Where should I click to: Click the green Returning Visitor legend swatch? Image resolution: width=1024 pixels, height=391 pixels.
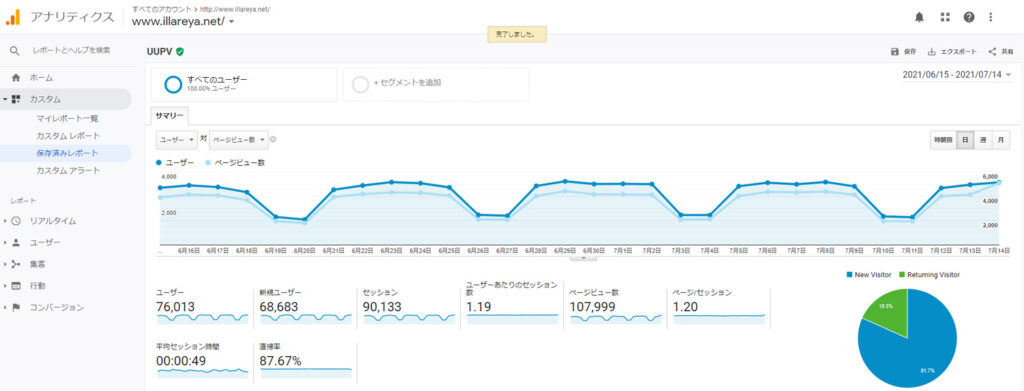pyautogui.click(x=902, y=275)
